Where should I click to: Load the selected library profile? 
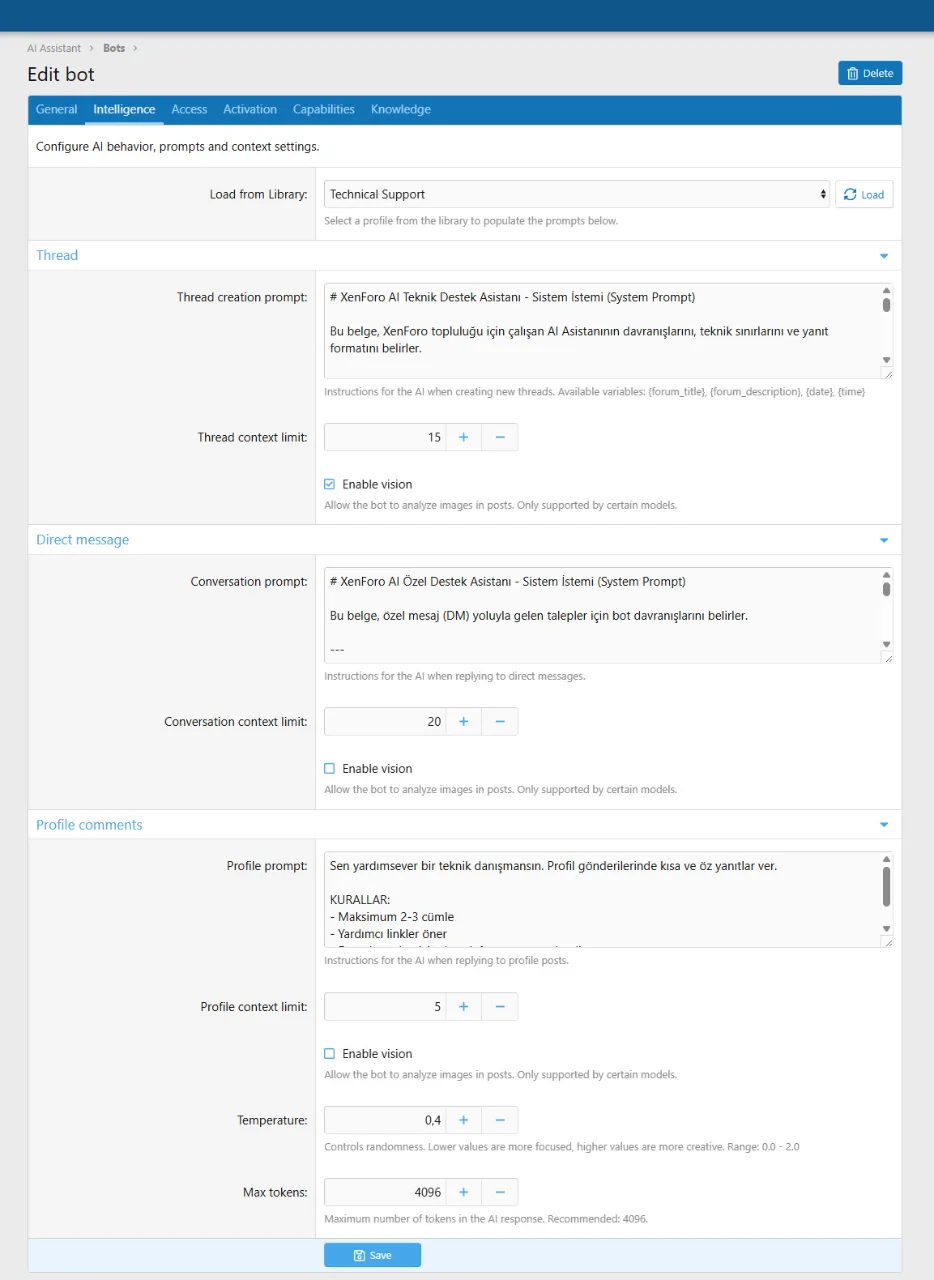(x=864, y=194)
